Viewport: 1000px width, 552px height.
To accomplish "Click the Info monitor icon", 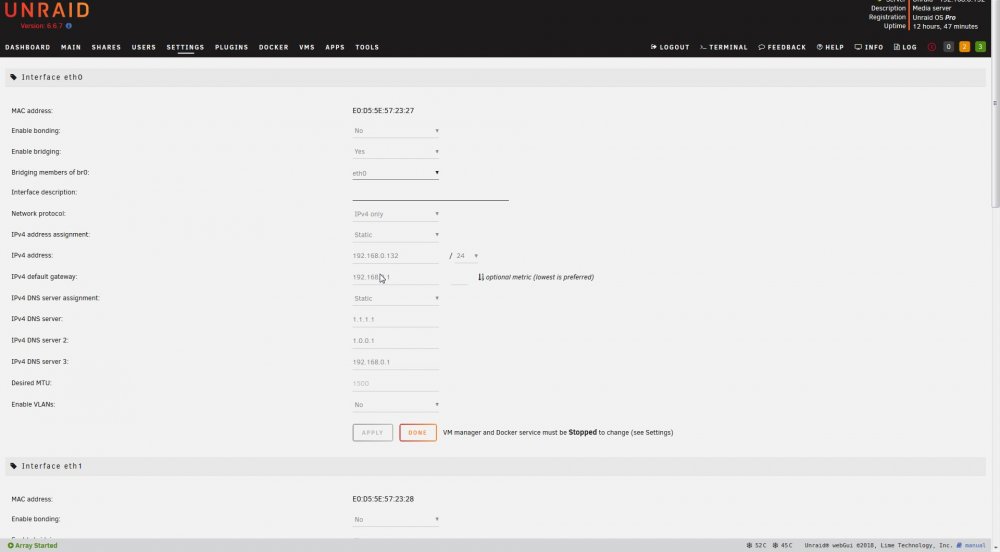I will [x=858, y=47].
